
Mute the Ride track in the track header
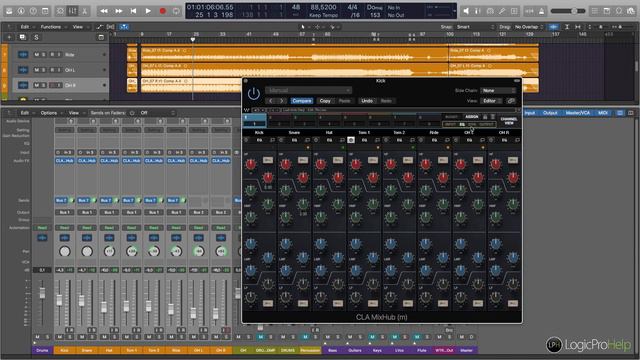click(x=37, y=54)
